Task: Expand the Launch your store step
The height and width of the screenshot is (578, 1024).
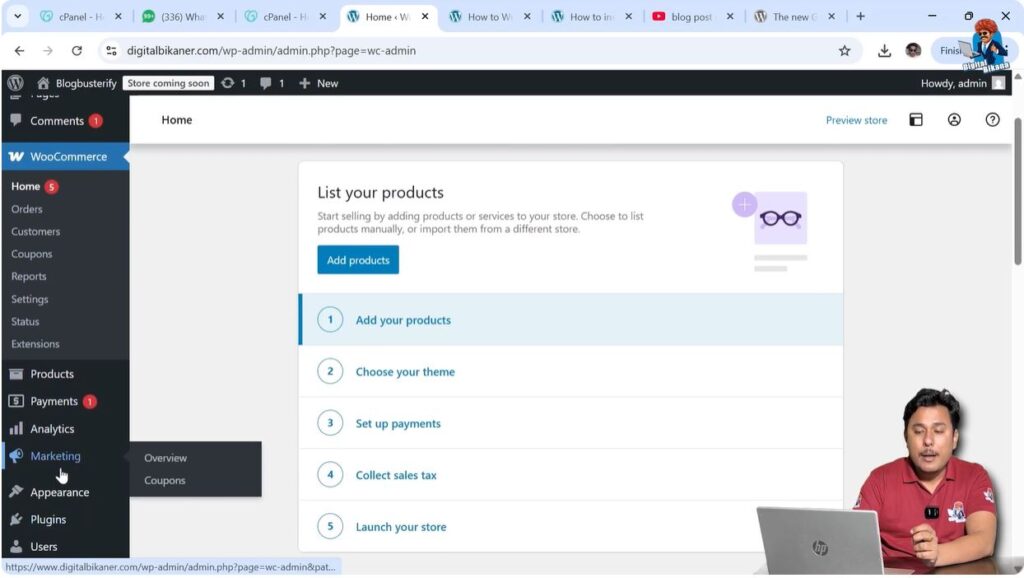Action: click(399, 526)
